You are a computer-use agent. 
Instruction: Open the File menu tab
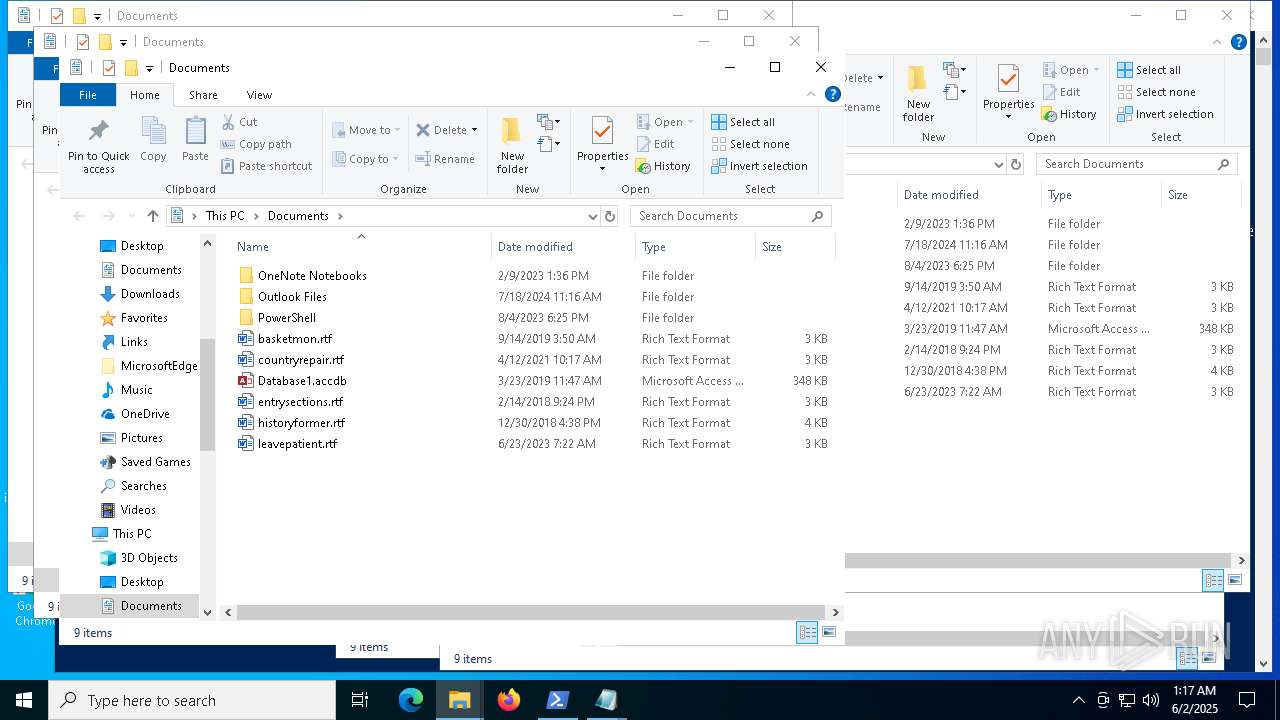pyautogui.click(x=88, y=95)
